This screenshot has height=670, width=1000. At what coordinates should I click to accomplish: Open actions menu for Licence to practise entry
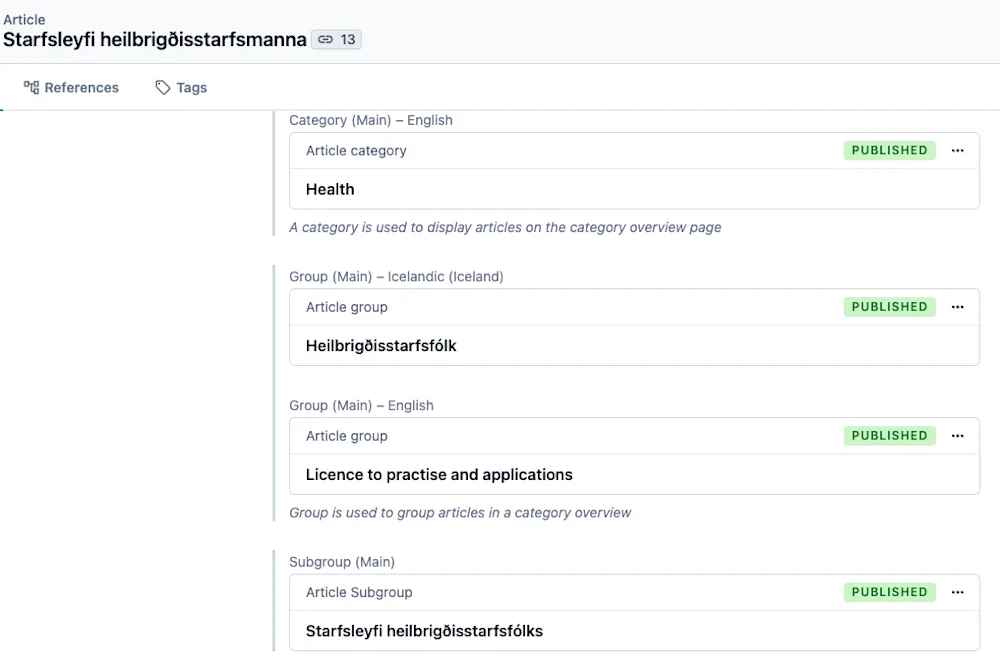pyautogui.click(x=957, y=436)
